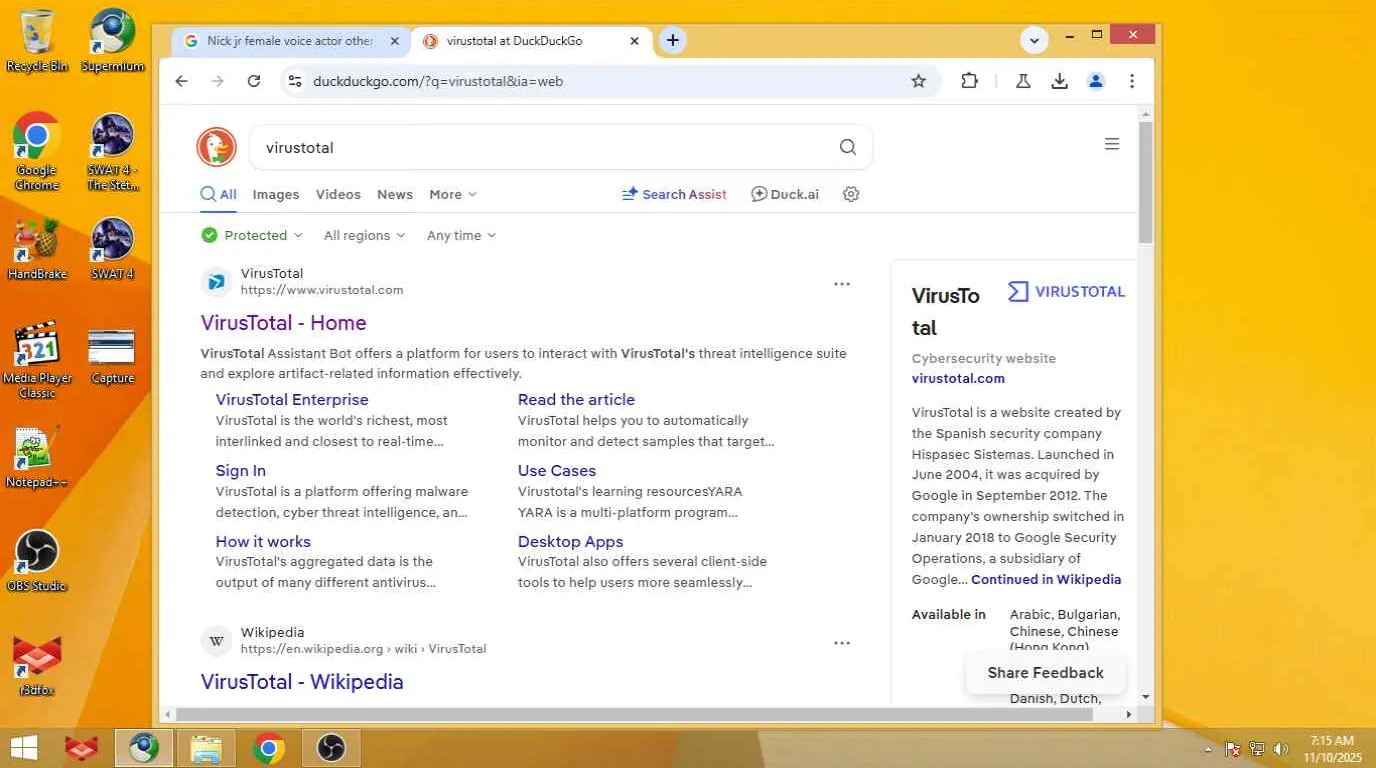Open OBS from the taskbar
1376x768 pixels.
(x=331, y=748)
